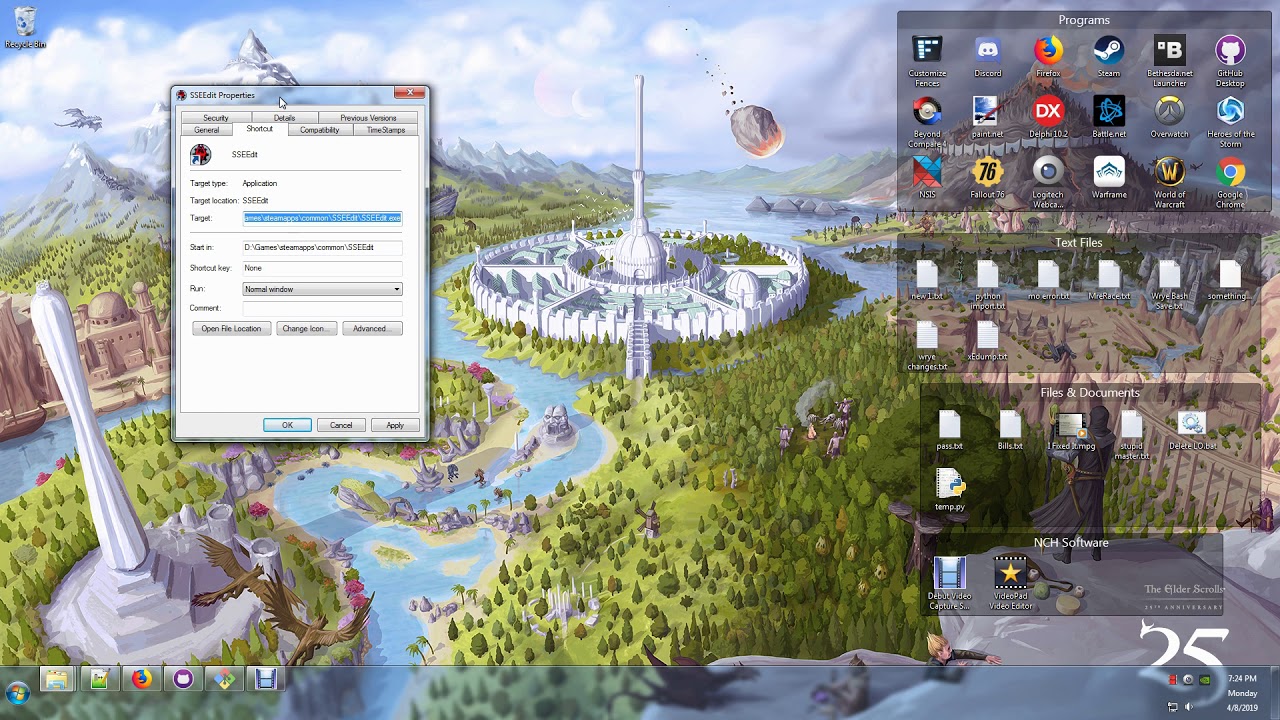This screenshot has width=1280, height=720.
Task: Open Debut Video Capture Software icon
Action: coord(950,584)
